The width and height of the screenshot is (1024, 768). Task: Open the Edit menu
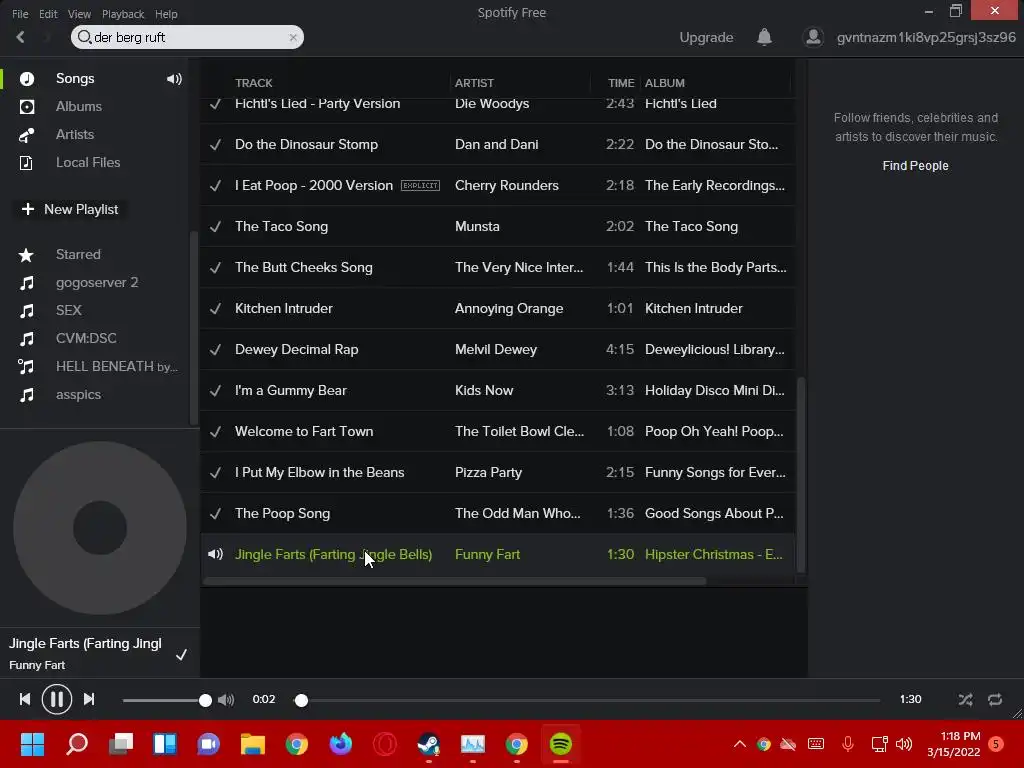[48, 14]
